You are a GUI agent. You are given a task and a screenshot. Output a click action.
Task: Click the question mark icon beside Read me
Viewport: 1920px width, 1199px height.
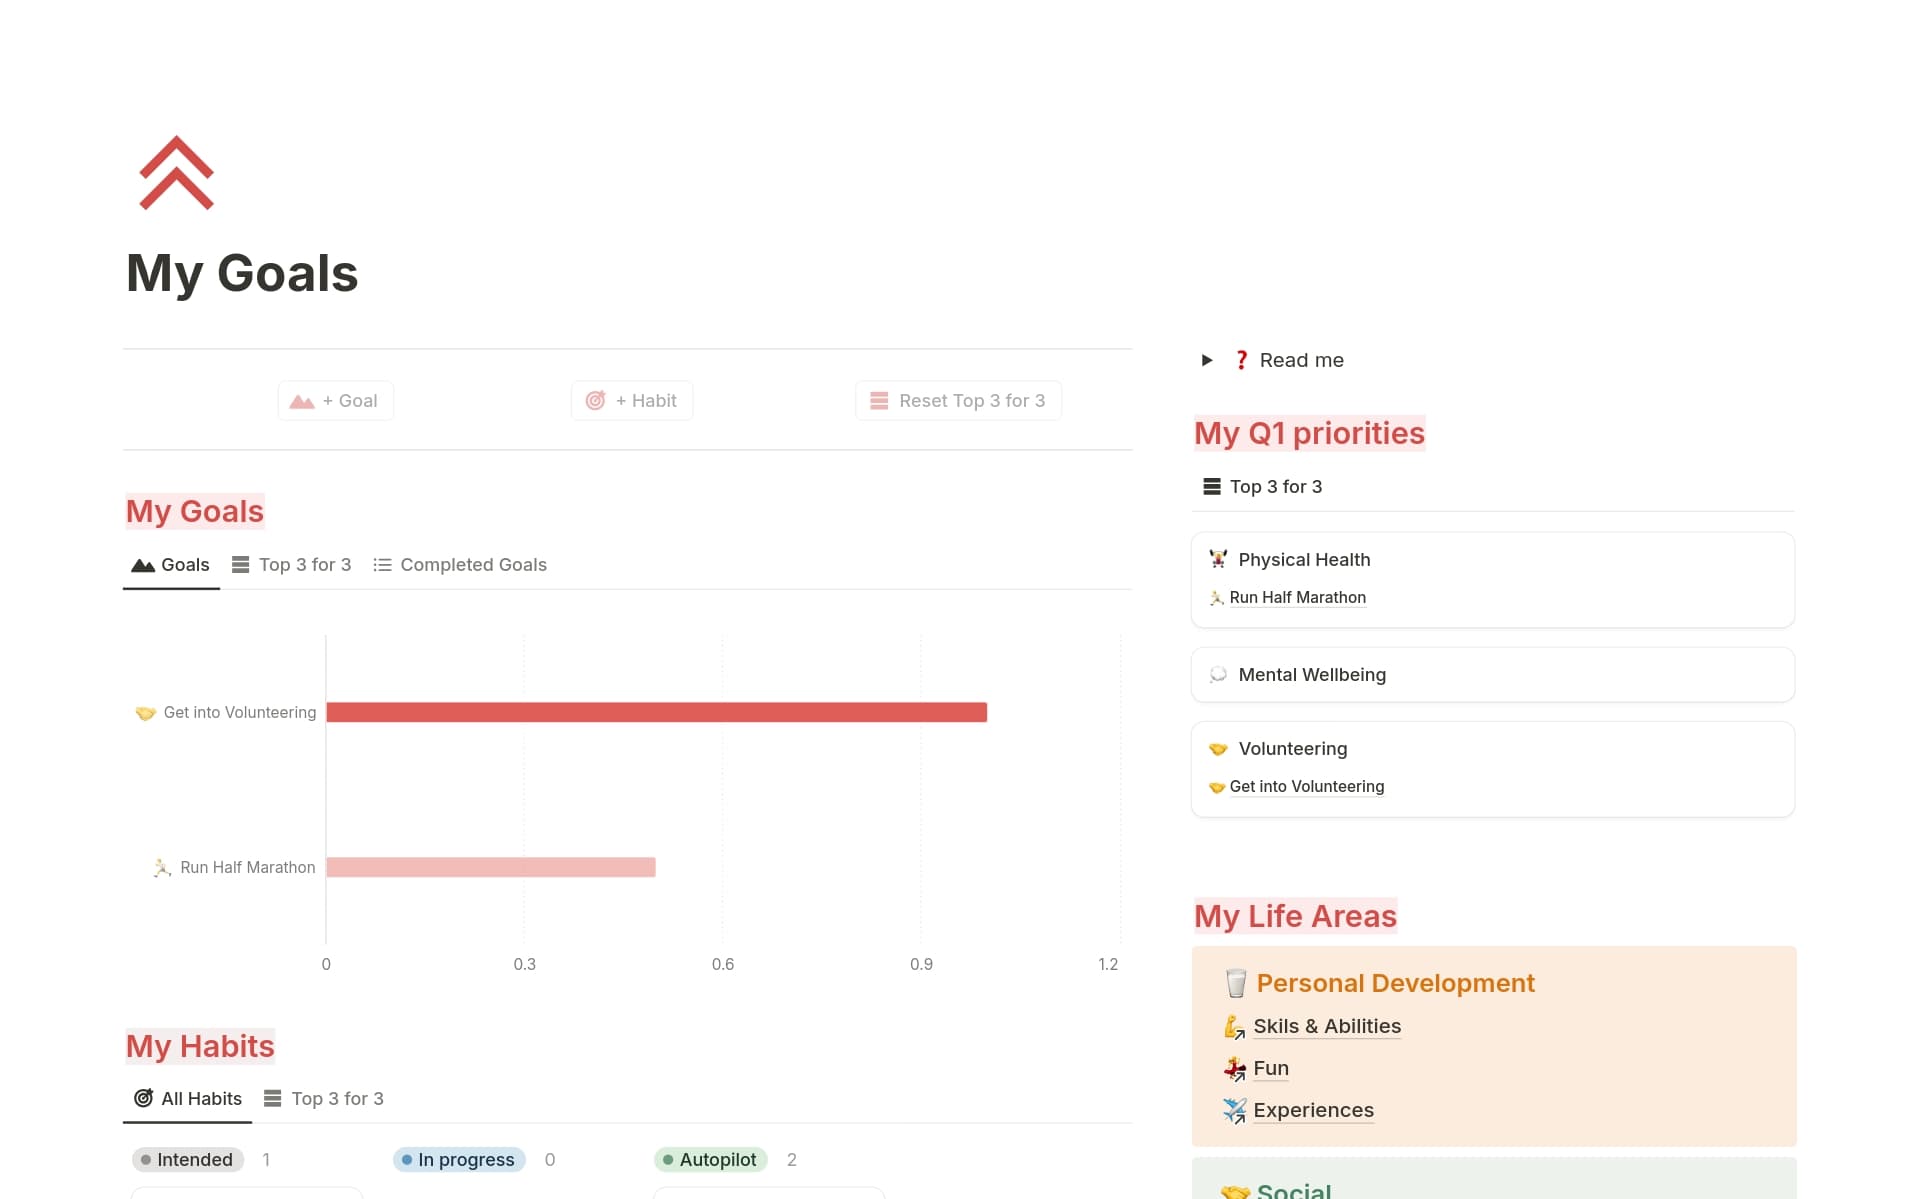point(1241,360)
